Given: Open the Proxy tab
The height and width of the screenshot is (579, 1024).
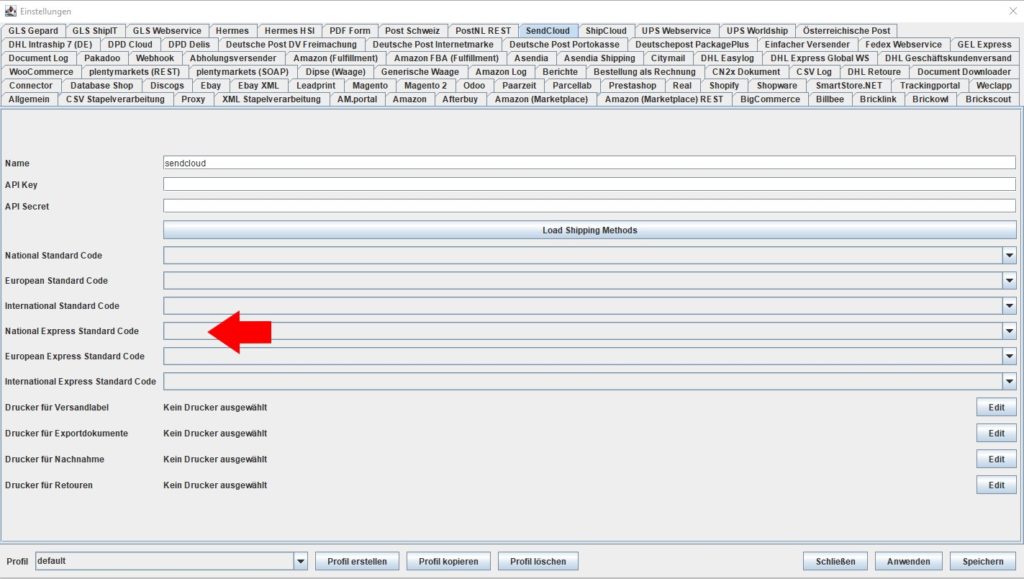Looking at the screenshot, I should 193,99.
